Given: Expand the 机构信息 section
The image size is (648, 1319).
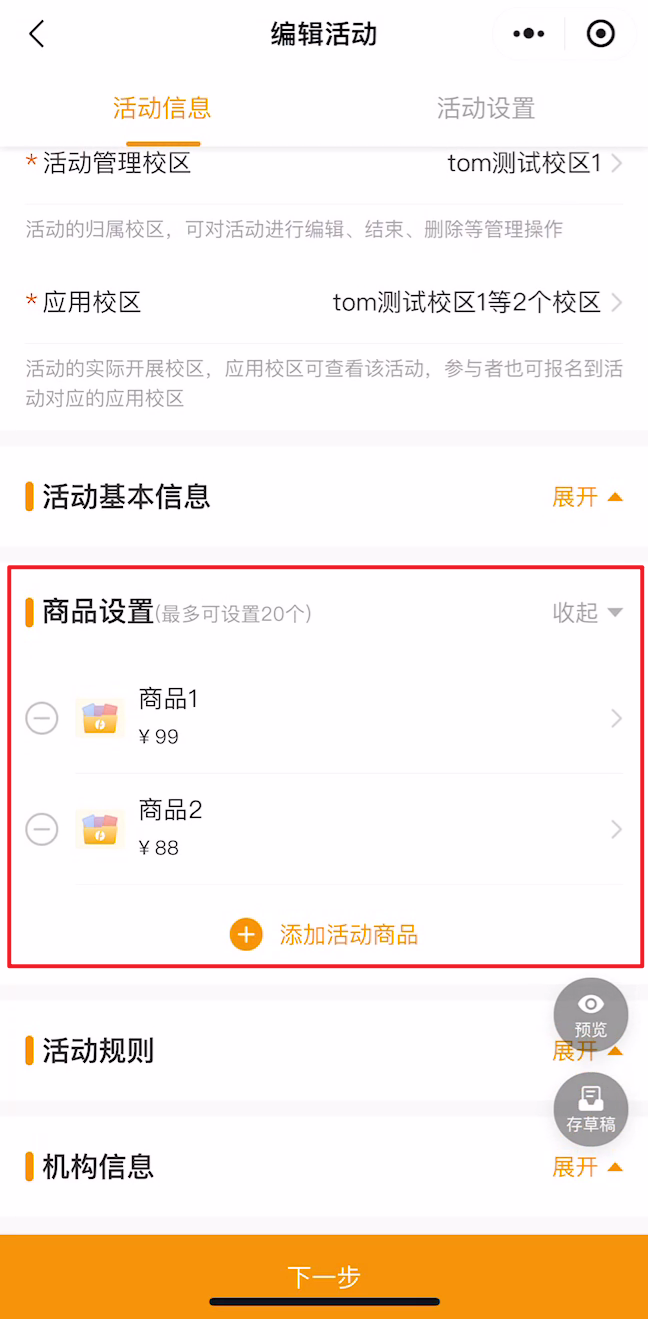Looking at the screenshot, I should [588, 1167].
